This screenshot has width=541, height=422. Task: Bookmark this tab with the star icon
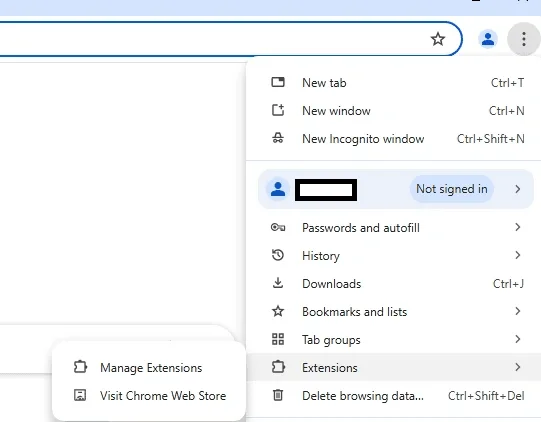(x=438, y=39)
